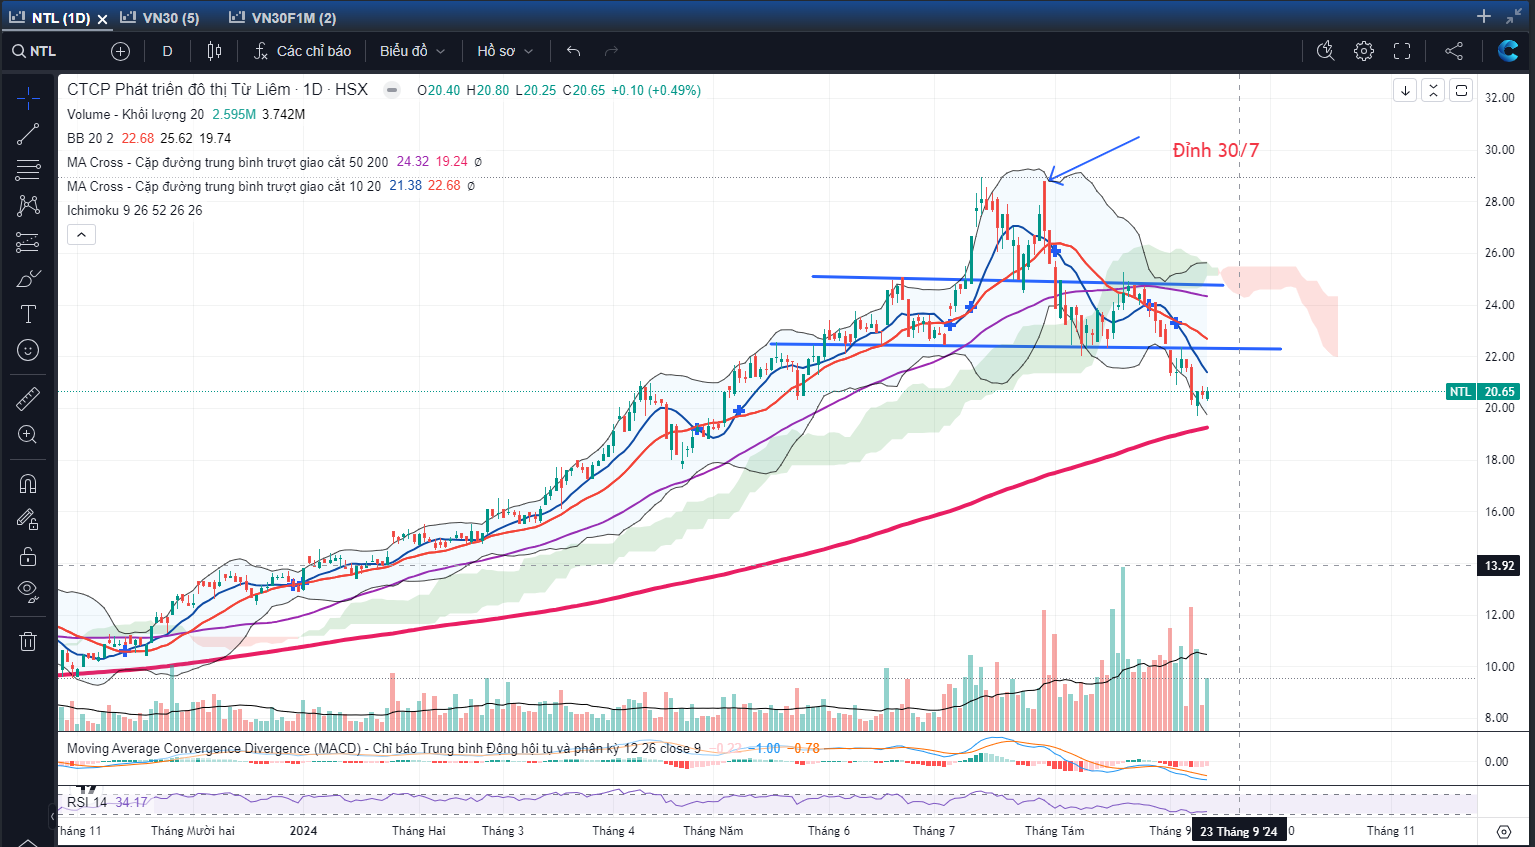Select the text annotation T tool

(x=28, y=314)
